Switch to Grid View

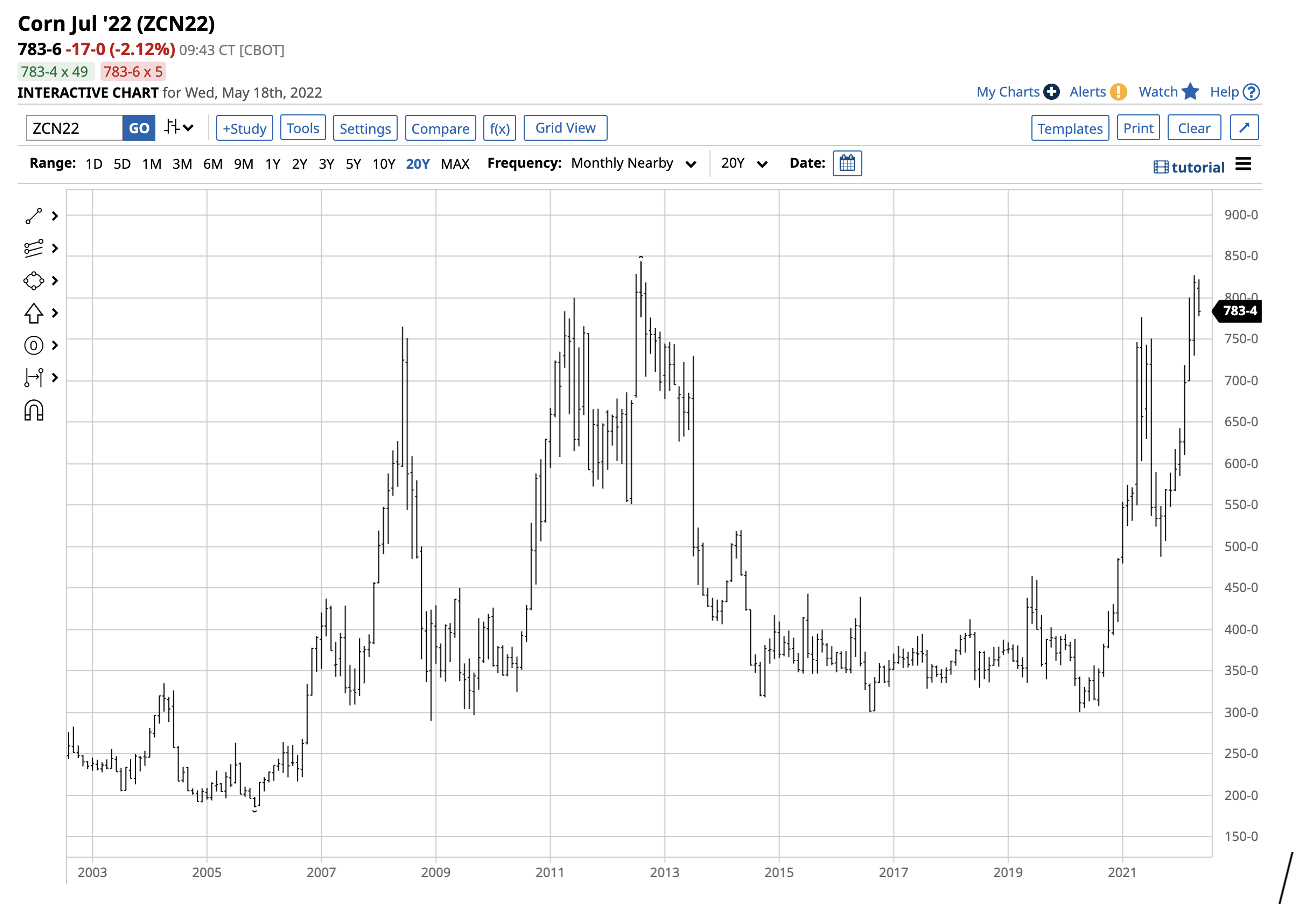click(565, 128)
